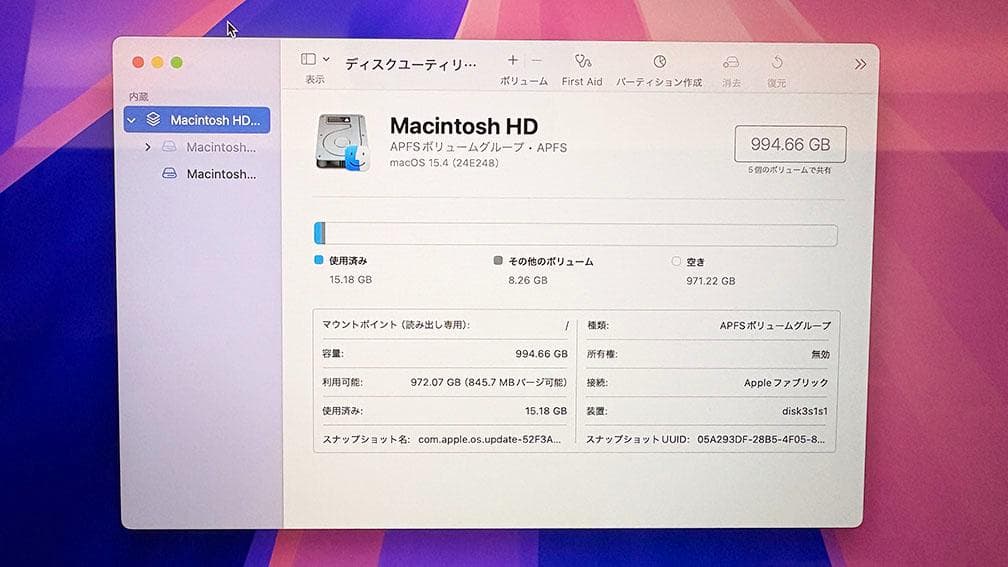Show more toolbar items double chevron

point(860,64)
